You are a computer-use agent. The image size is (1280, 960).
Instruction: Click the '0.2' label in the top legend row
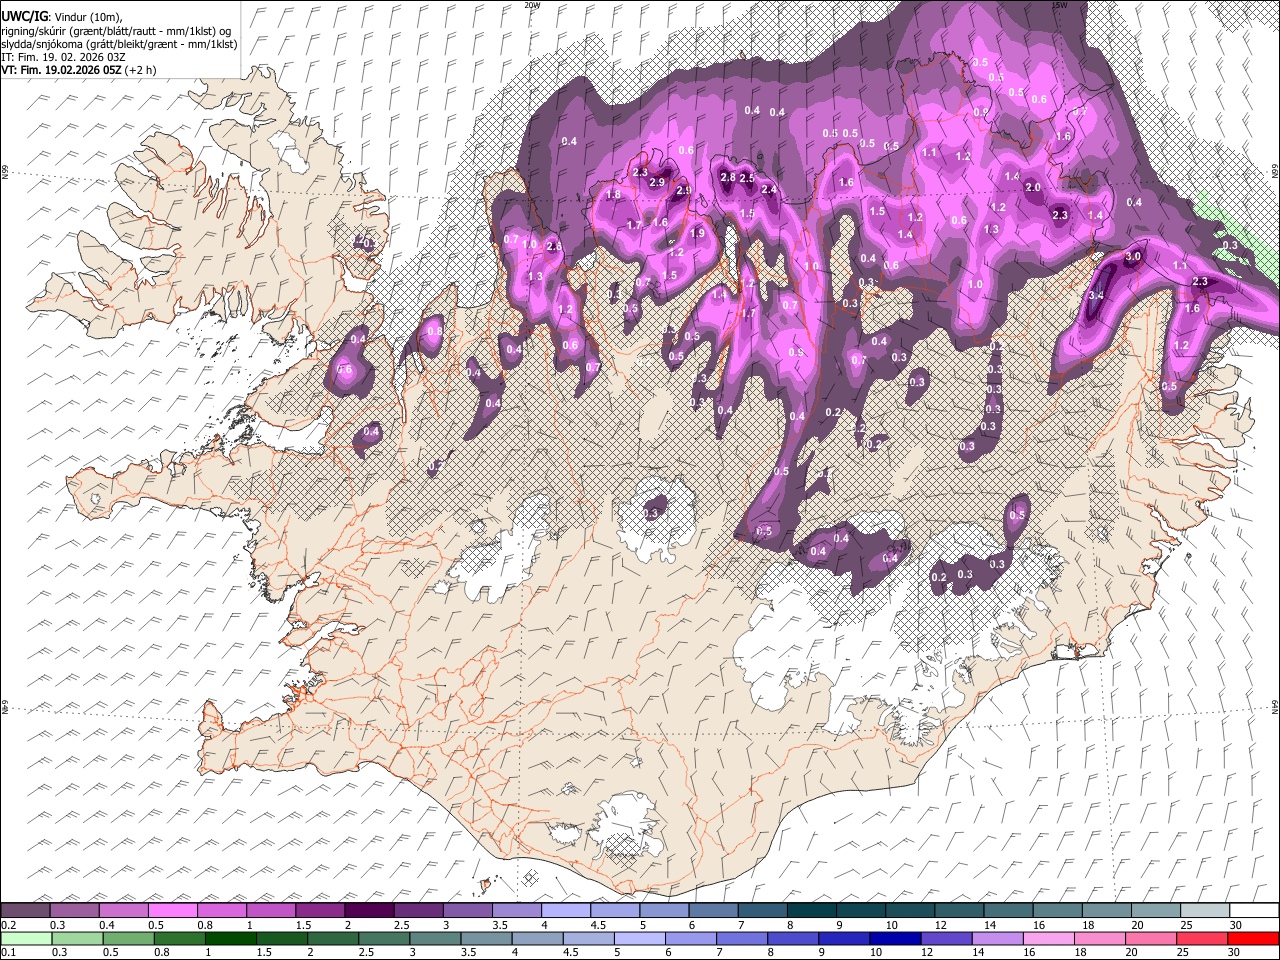[7, 924]
